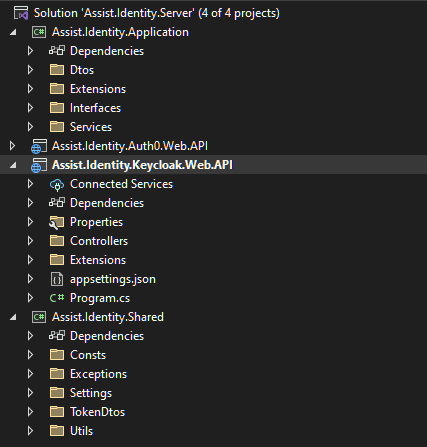Expand the Dtos folder arrow
This screenshot has height=447, width=427.
click(x=30, y=70)
